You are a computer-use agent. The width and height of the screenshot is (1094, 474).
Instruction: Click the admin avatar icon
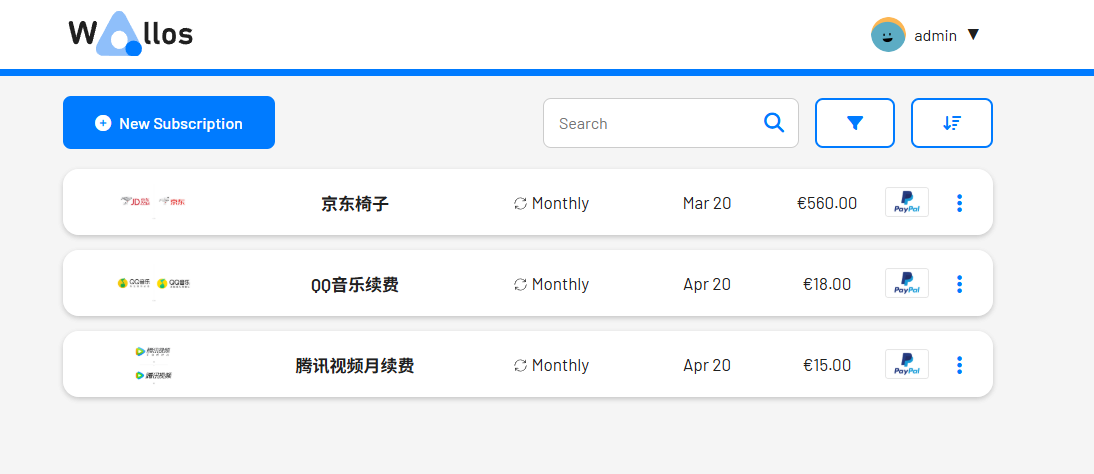point(888,35)
